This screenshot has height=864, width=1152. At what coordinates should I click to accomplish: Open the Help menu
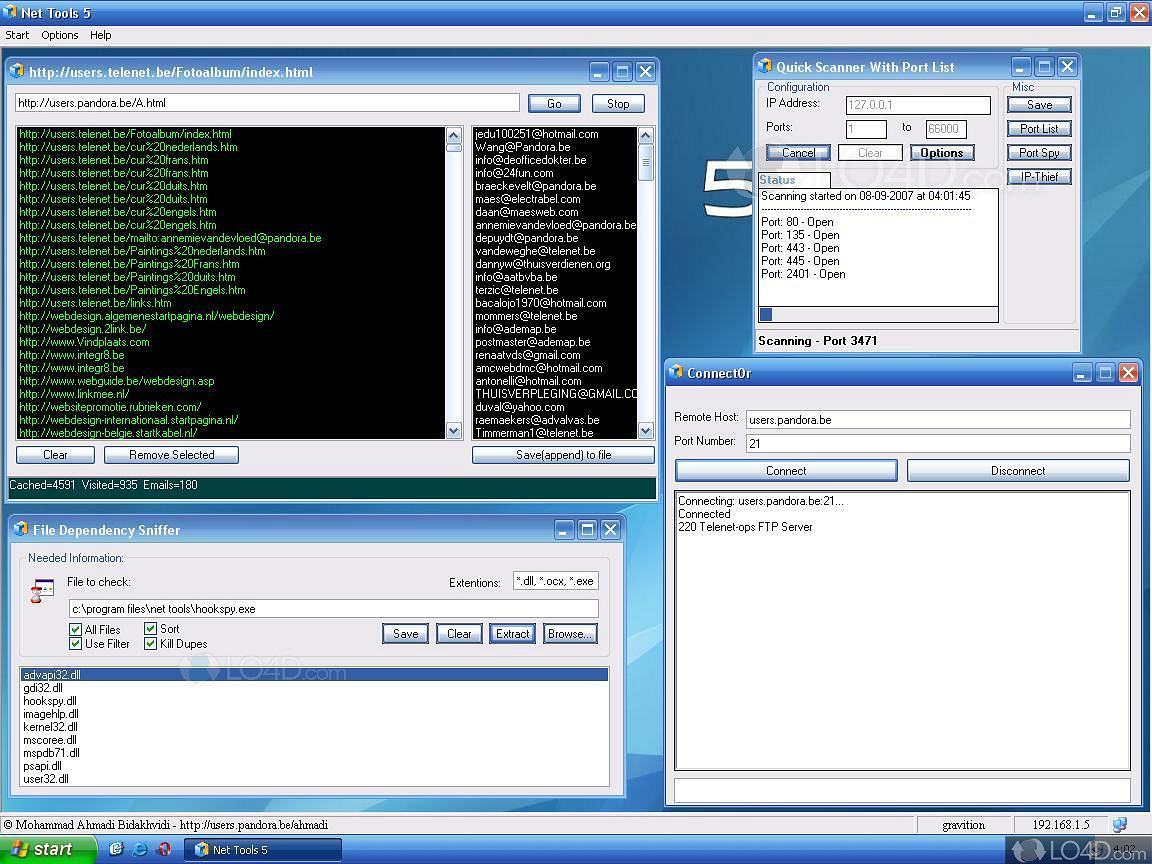pos(100,35)
